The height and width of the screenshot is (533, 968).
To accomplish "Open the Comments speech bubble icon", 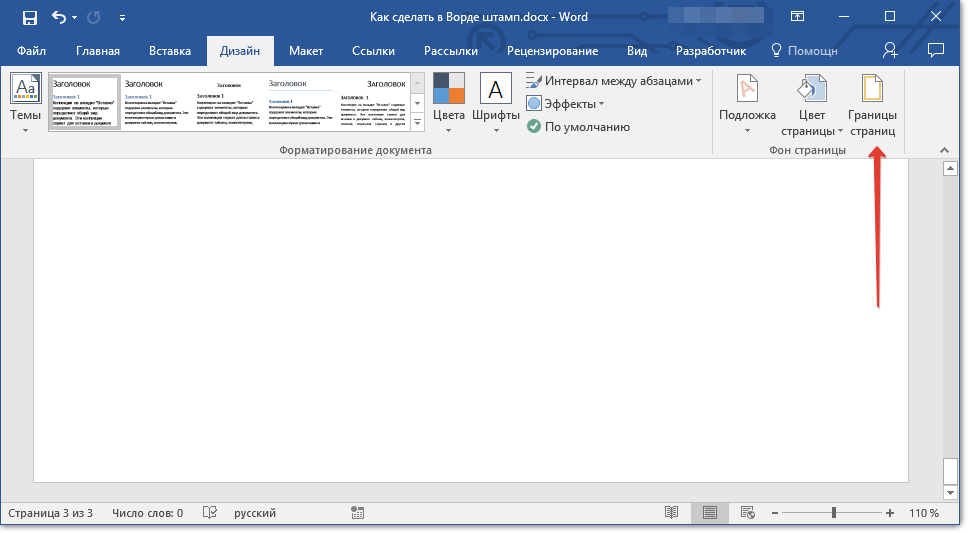I will tap(936, 51).
